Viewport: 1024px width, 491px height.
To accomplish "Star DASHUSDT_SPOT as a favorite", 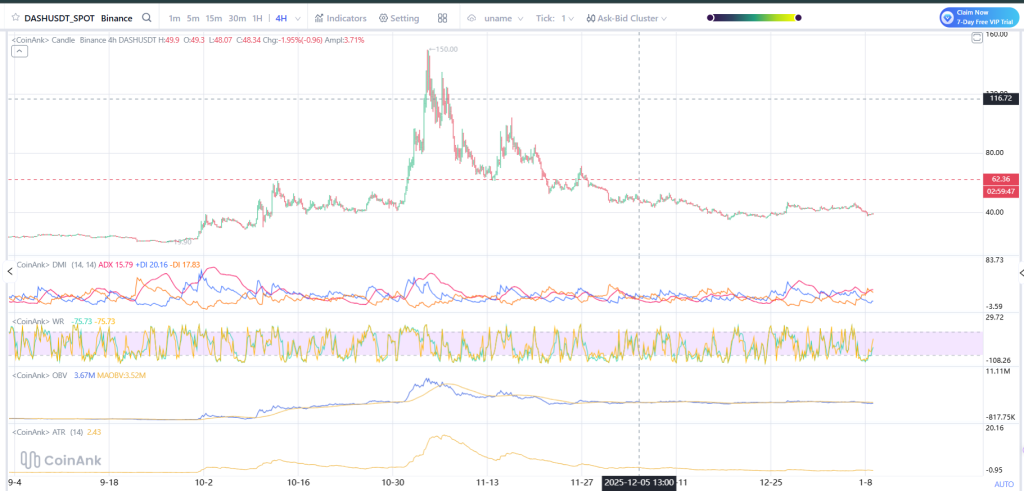I will pyautogui.click(x=15, y=18).
